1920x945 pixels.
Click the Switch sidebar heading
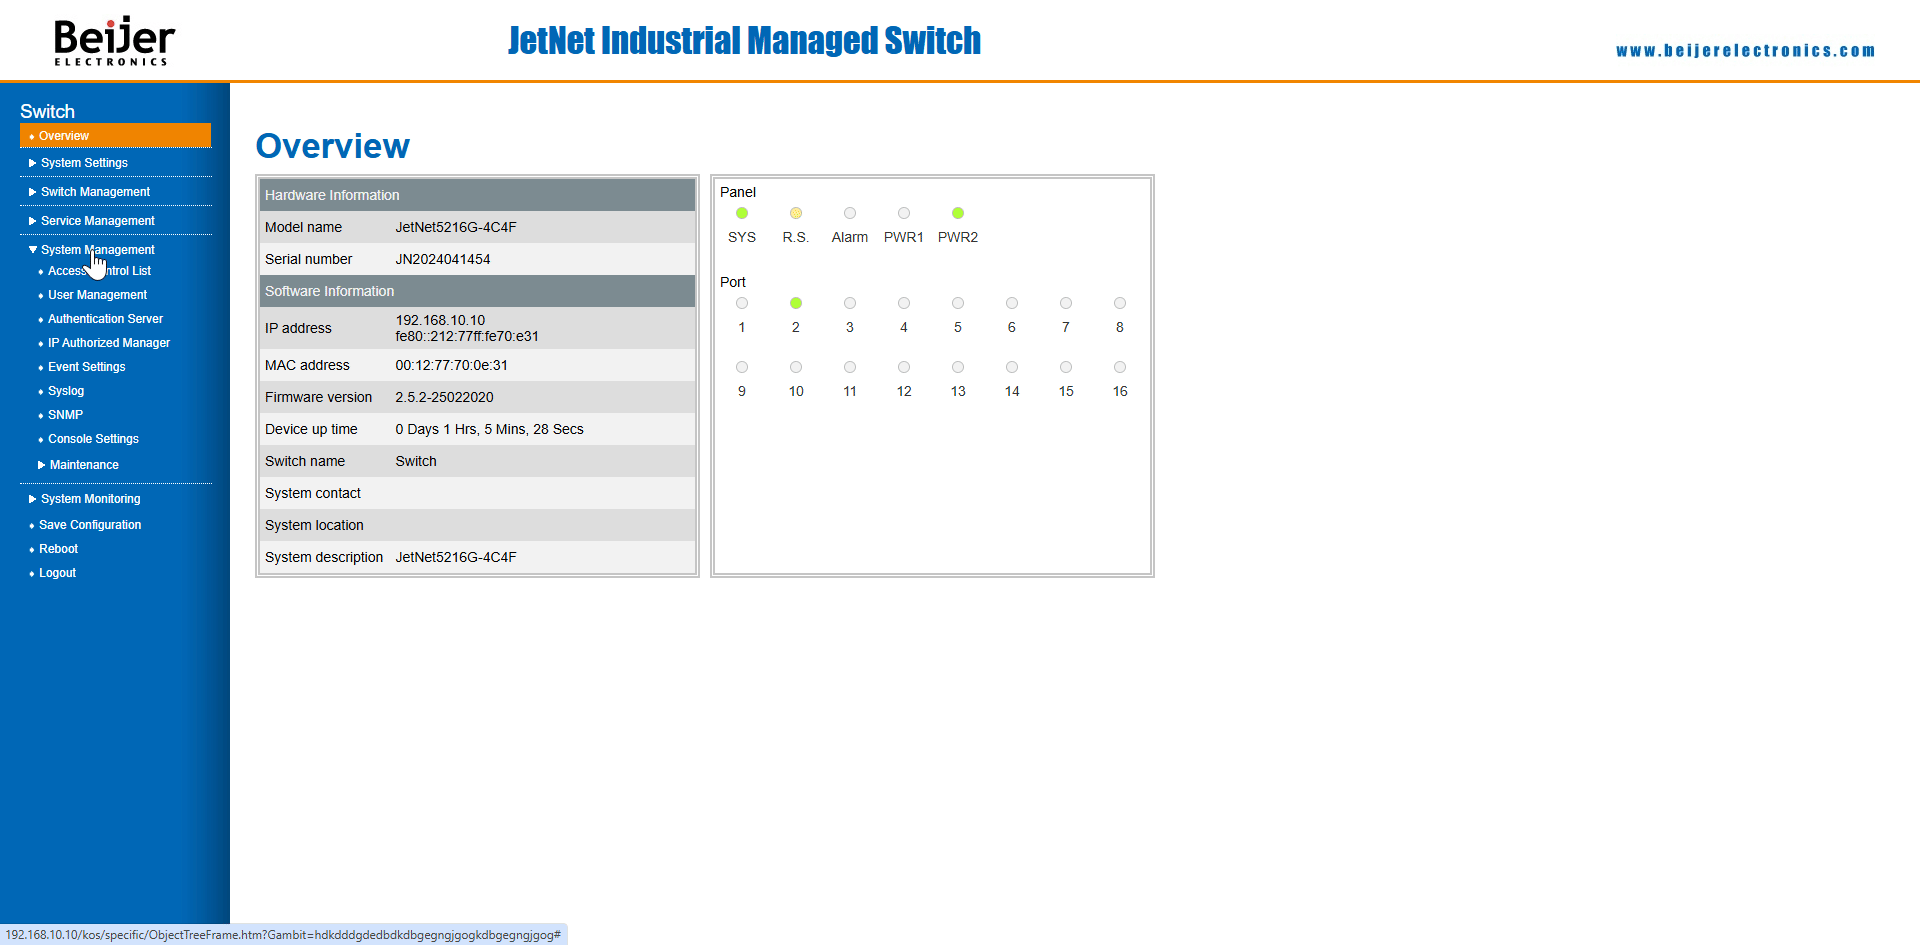click(x=47, y=111)
